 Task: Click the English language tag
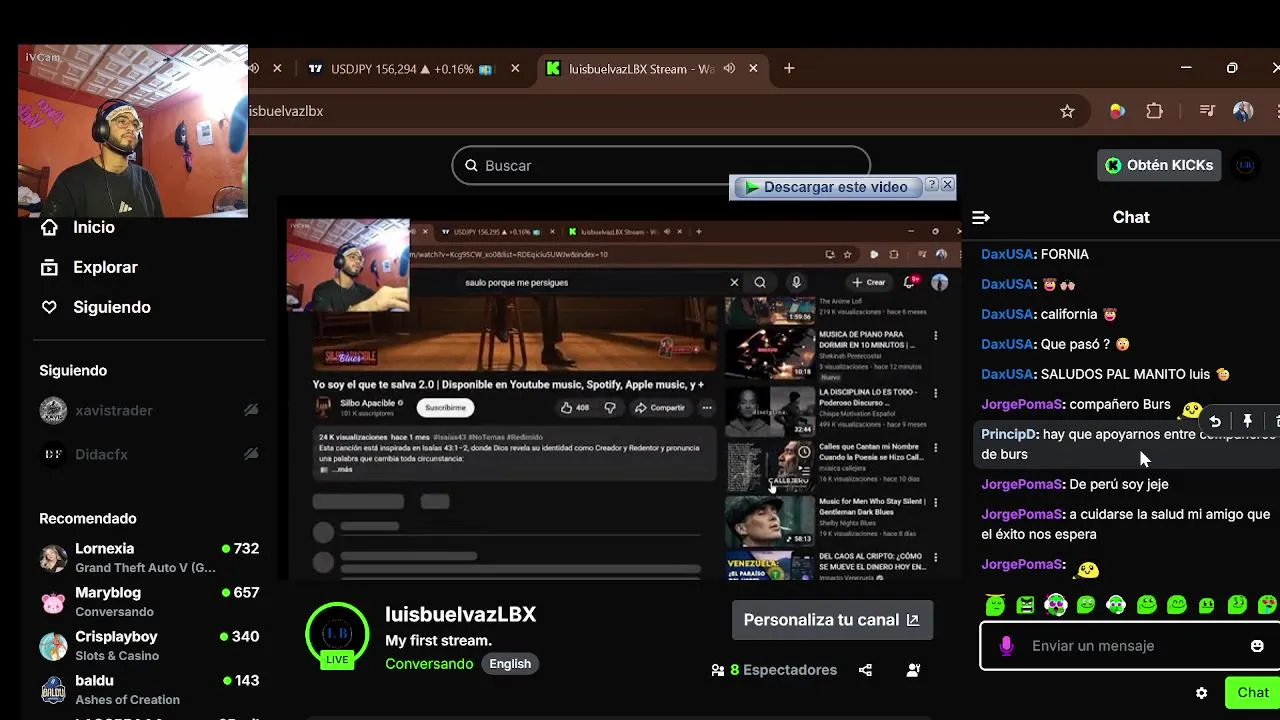tap(510, 664)
